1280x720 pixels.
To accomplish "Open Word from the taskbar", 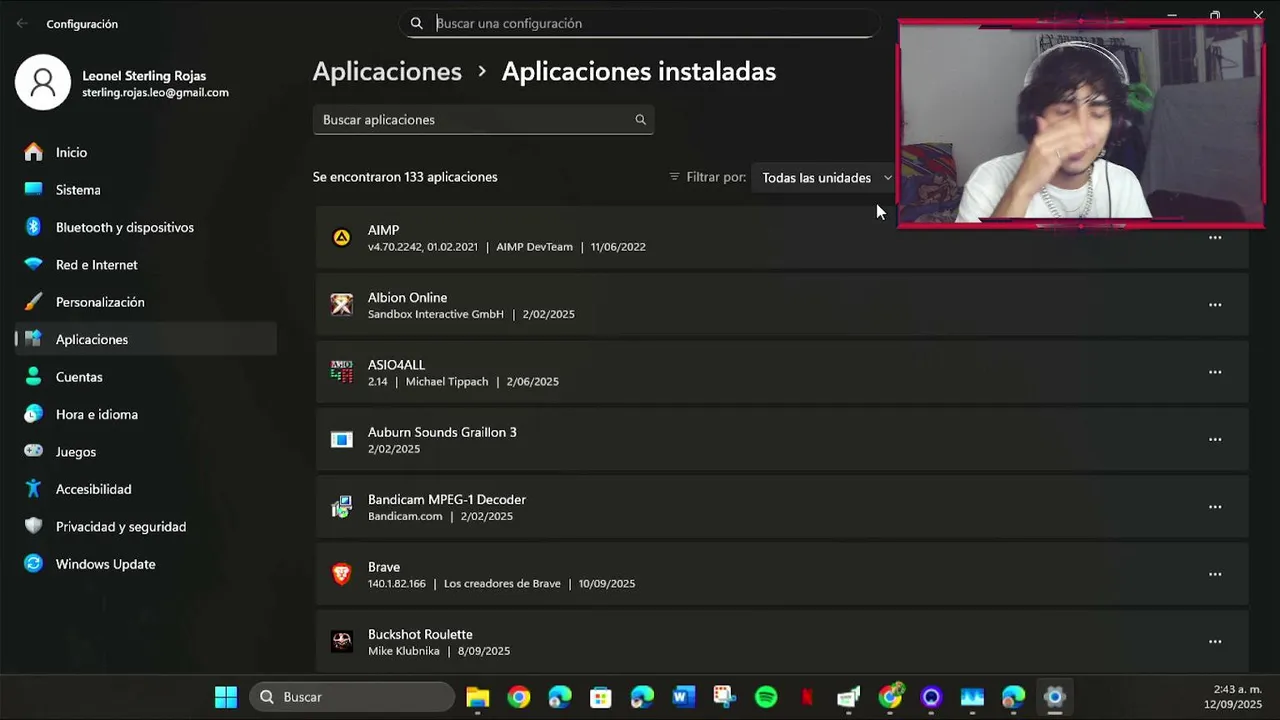I will pyautogui.click(x=684, y=697).
